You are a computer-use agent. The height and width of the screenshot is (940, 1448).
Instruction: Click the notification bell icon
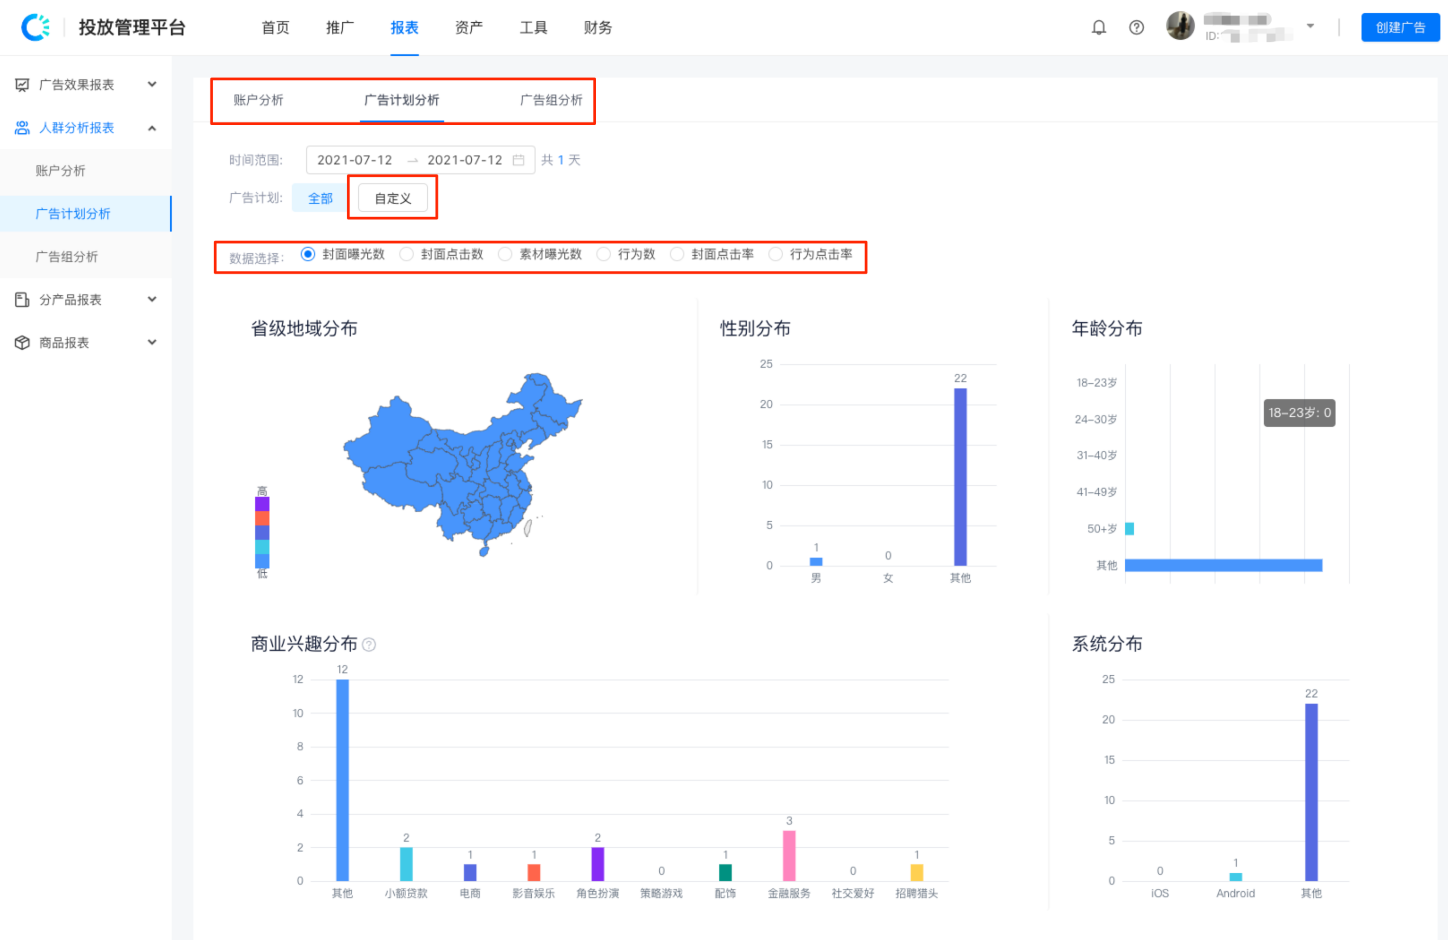[1098, 28]
